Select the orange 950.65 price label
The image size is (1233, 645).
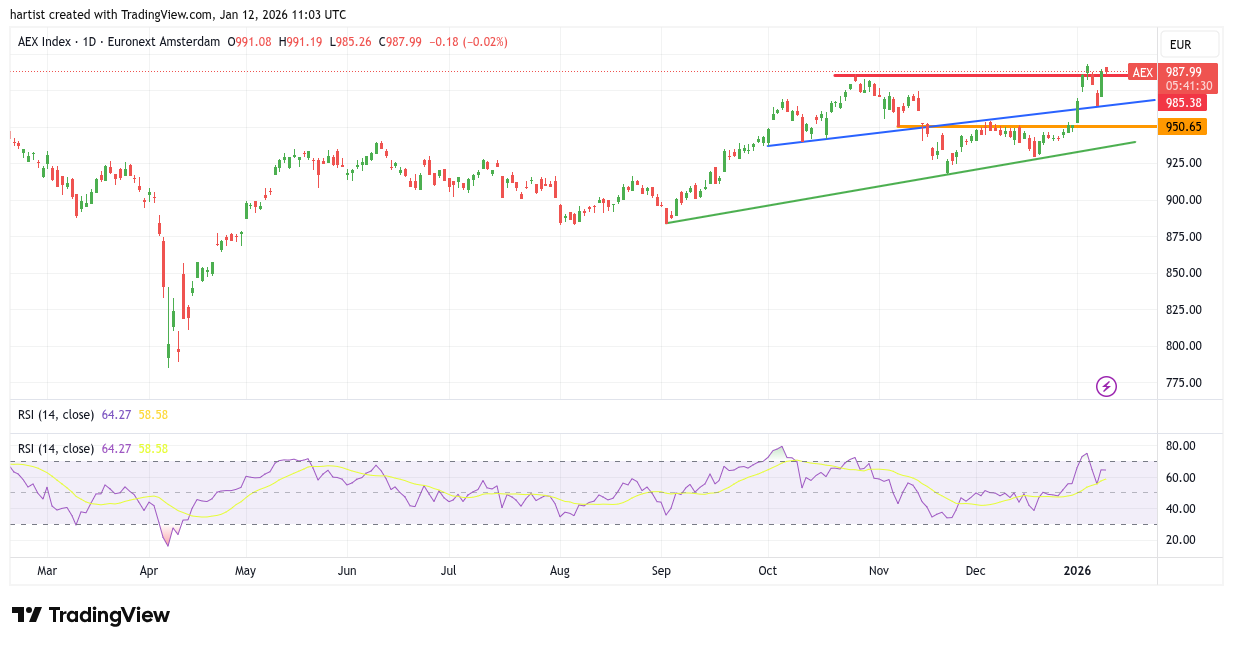point(1182,127)
